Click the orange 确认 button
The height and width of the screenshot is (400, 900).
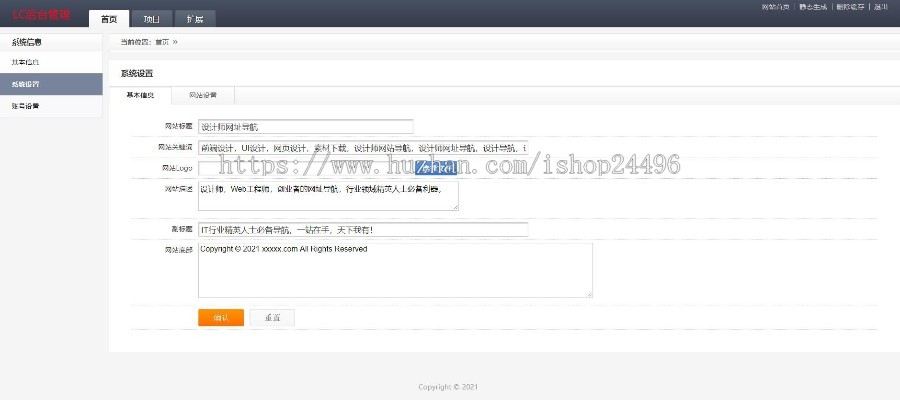(221, 317)
